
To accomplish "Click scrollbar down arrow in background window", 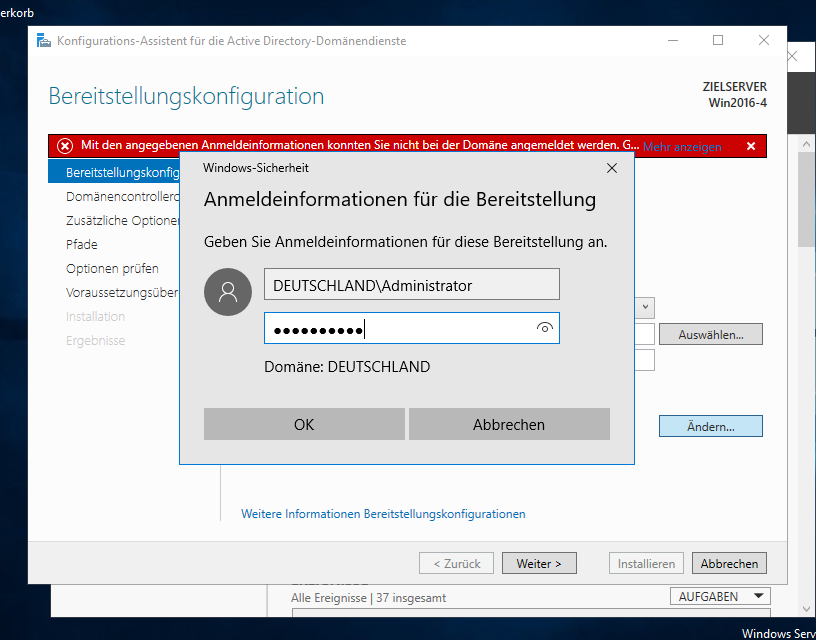I will coord(806,608).
